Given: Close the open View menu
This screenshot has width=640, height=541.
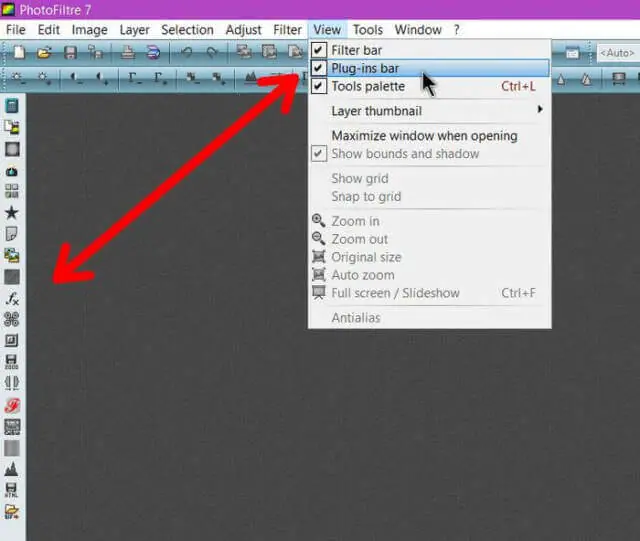Looking at the screenshot, I should 327,30.
